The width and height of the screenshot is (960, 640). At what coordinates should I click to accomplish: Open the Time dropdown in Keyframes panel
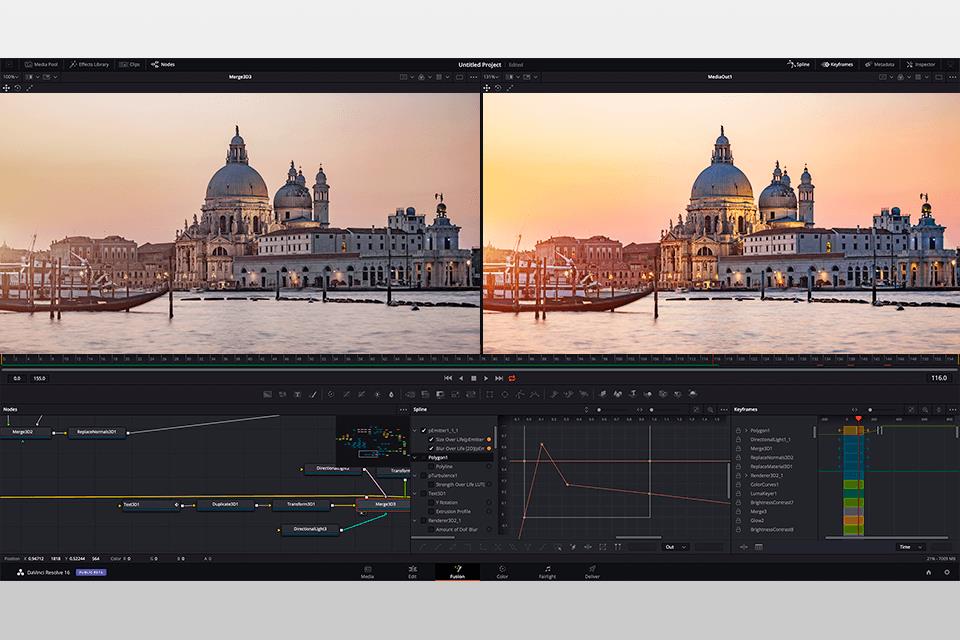[x=909, y=547]
